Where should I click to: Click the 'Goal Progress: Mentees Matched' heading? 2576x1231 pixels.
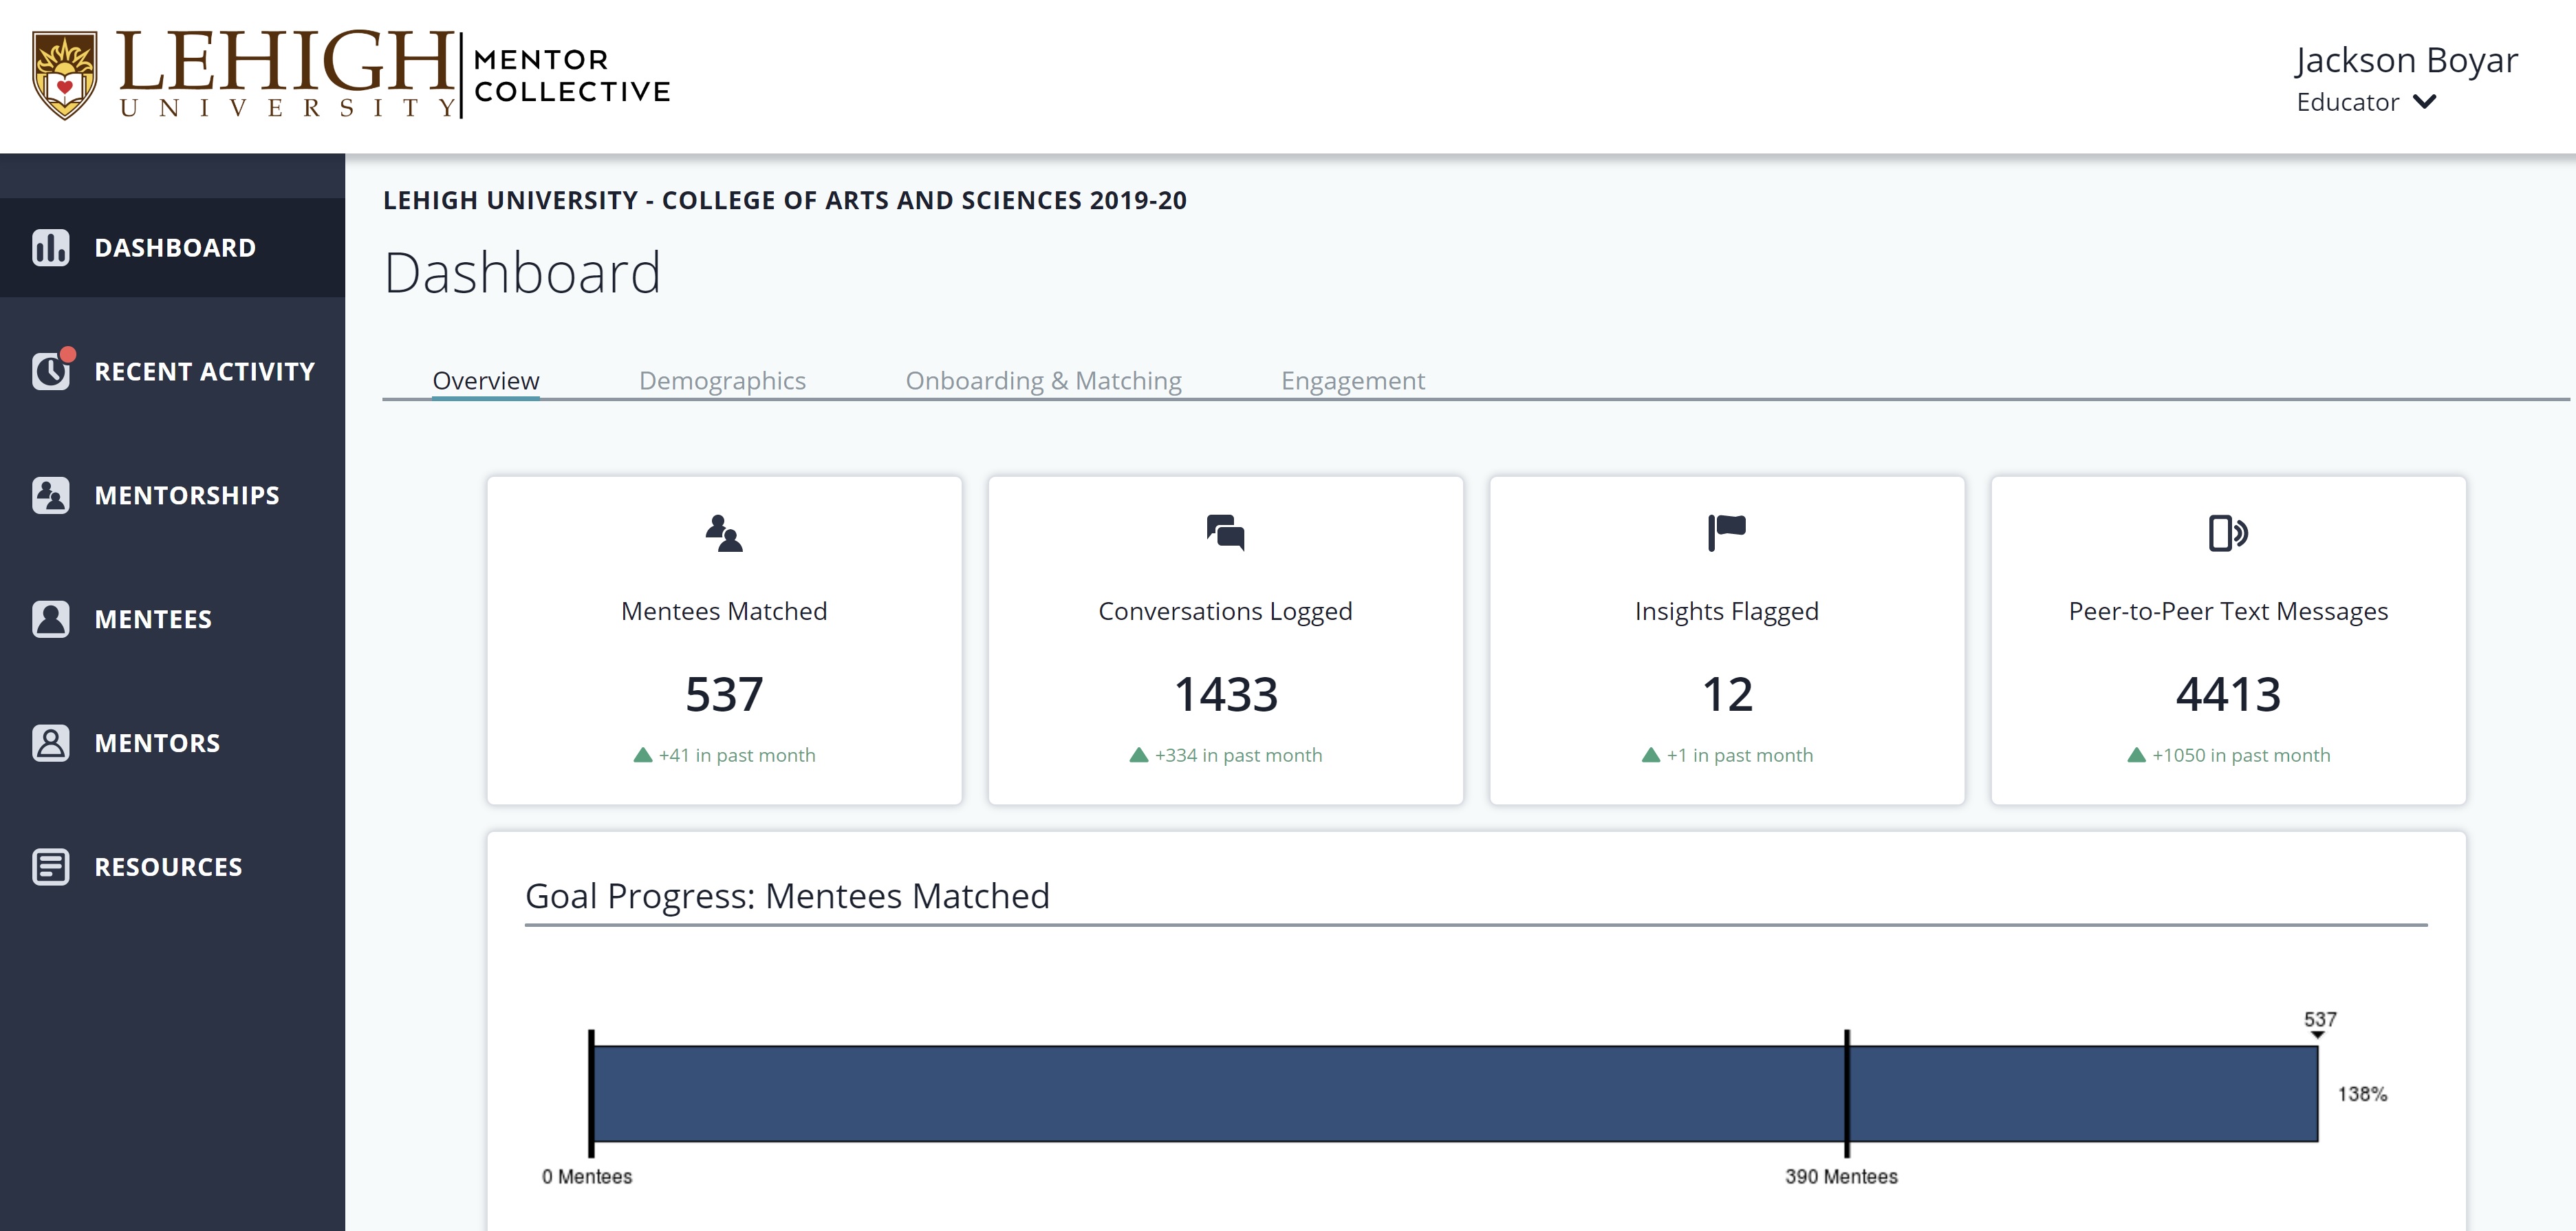787,896
